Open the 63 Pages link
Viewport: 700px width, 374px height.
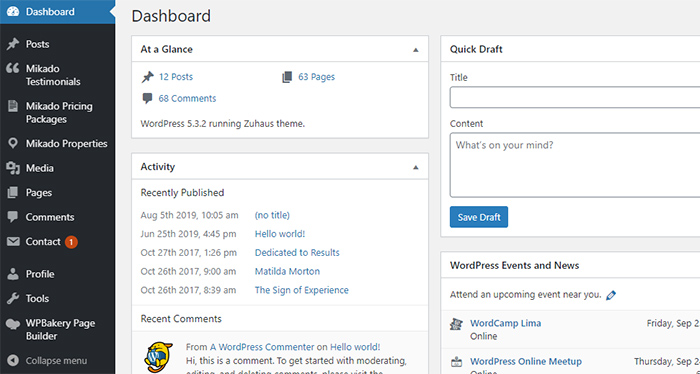point(317,77)
